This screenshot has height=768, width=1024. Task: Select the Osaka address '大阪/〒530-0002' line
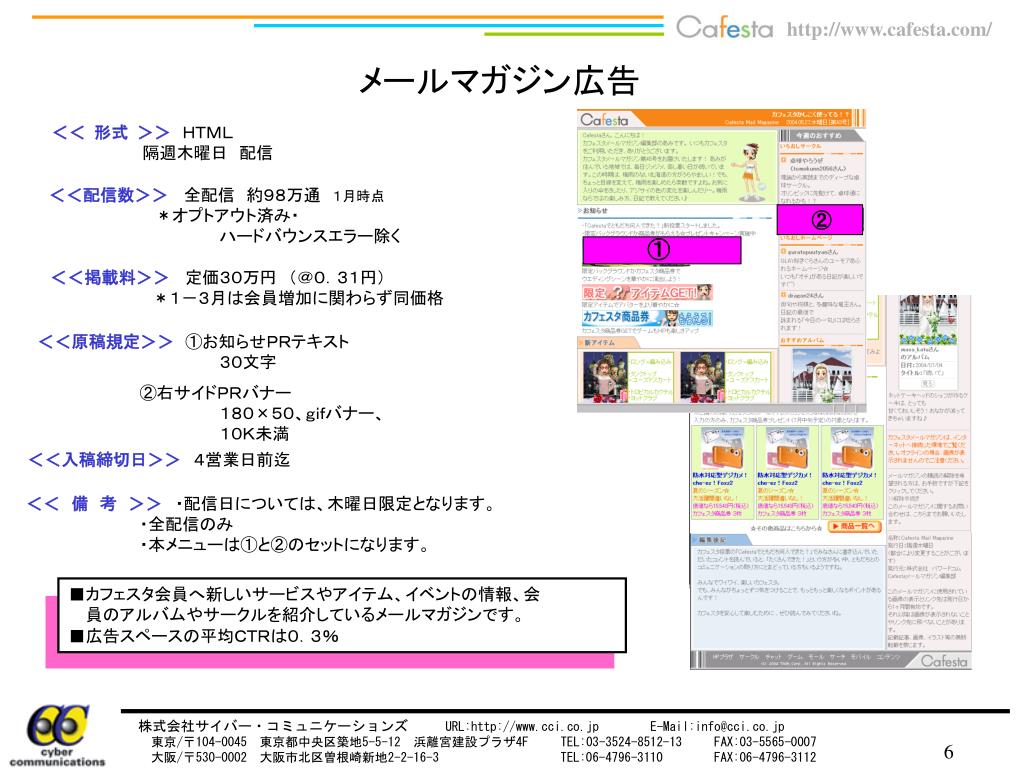pos(295,758)
